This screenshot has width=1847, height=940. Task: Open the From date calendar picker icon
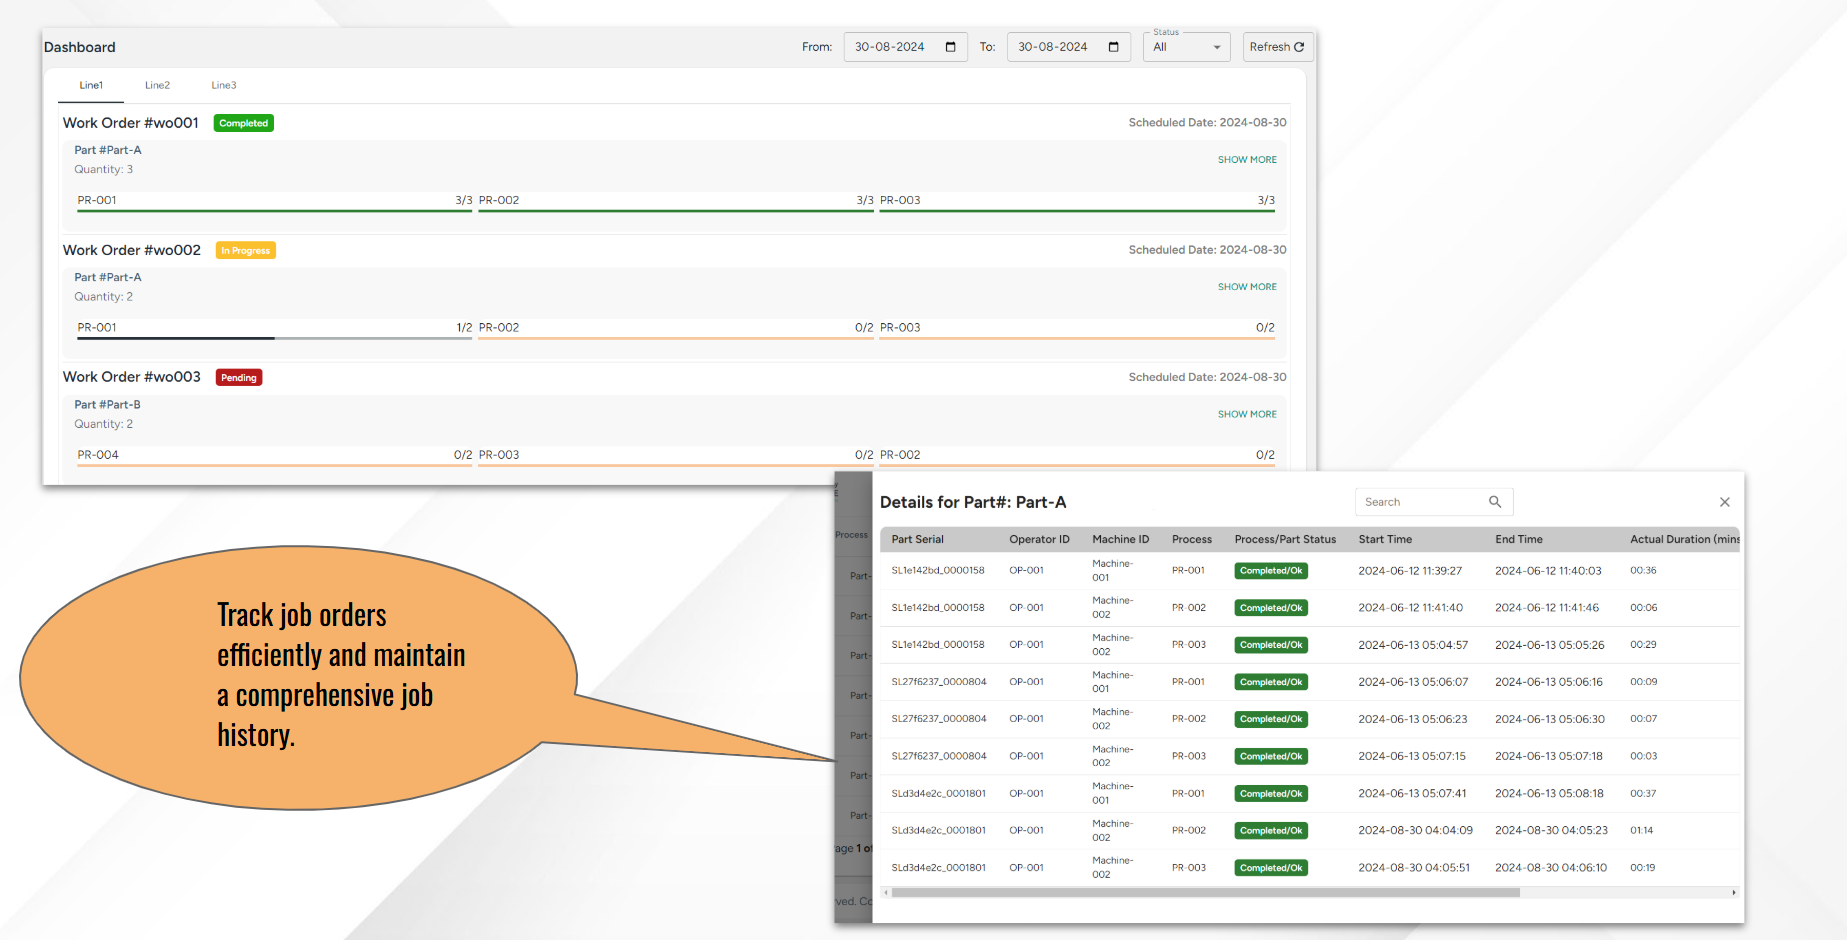pyautogui.click(x=950, y=47)
